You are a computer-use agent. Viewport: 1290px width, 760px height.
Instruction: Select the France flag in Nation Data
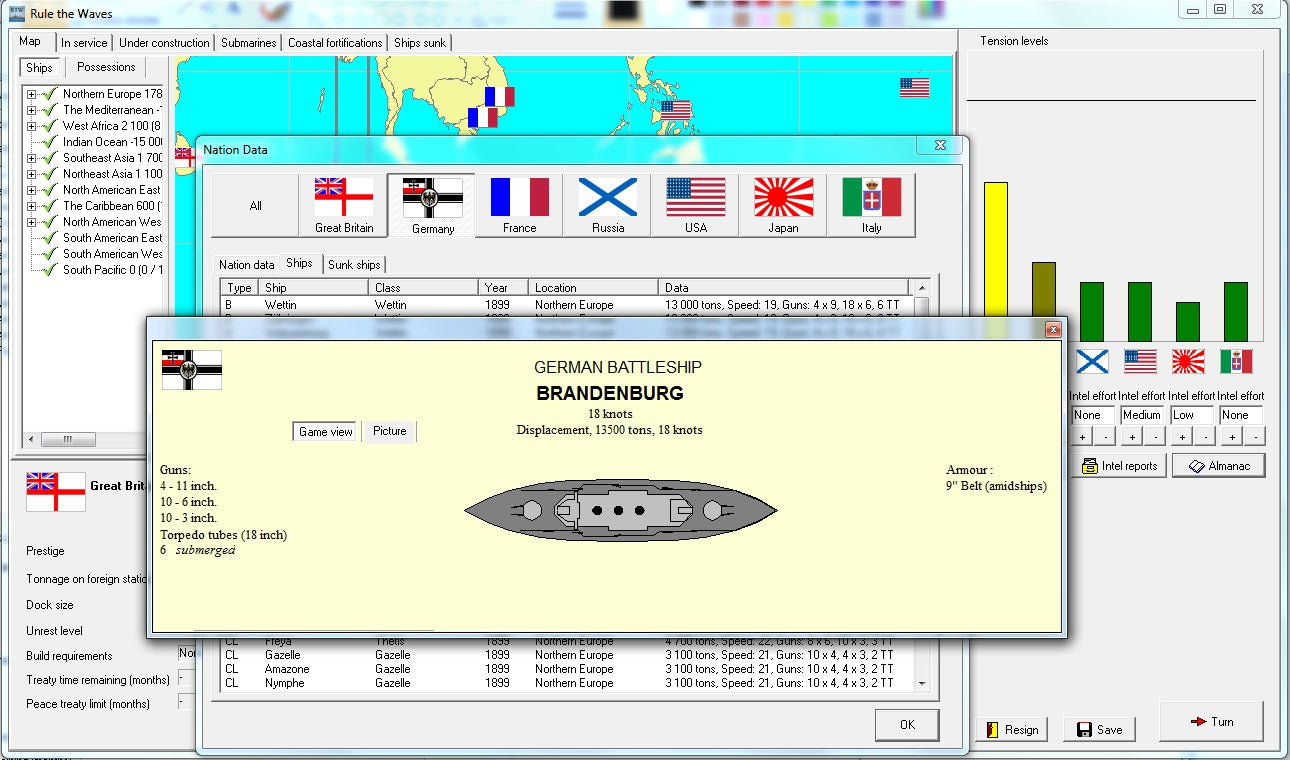(519, 205)
